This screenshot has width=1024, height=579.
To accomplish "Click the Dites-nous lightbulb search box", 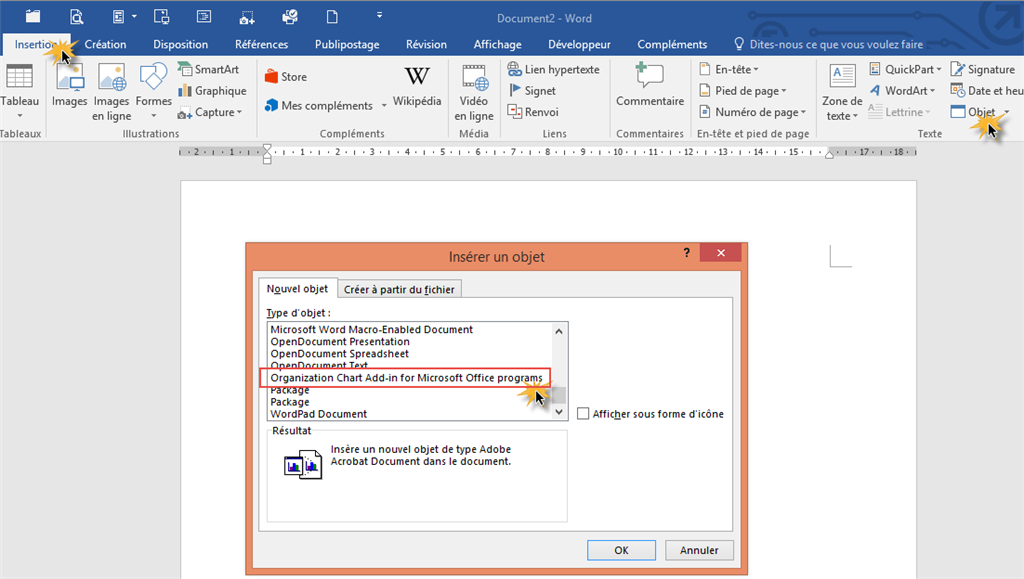I will point(829,44).
